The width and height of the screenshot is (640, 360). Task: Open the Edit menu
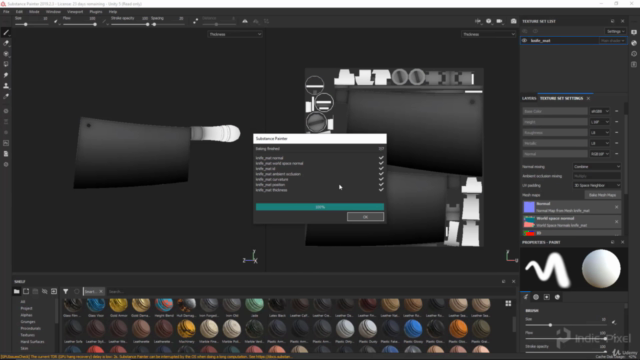19,12
